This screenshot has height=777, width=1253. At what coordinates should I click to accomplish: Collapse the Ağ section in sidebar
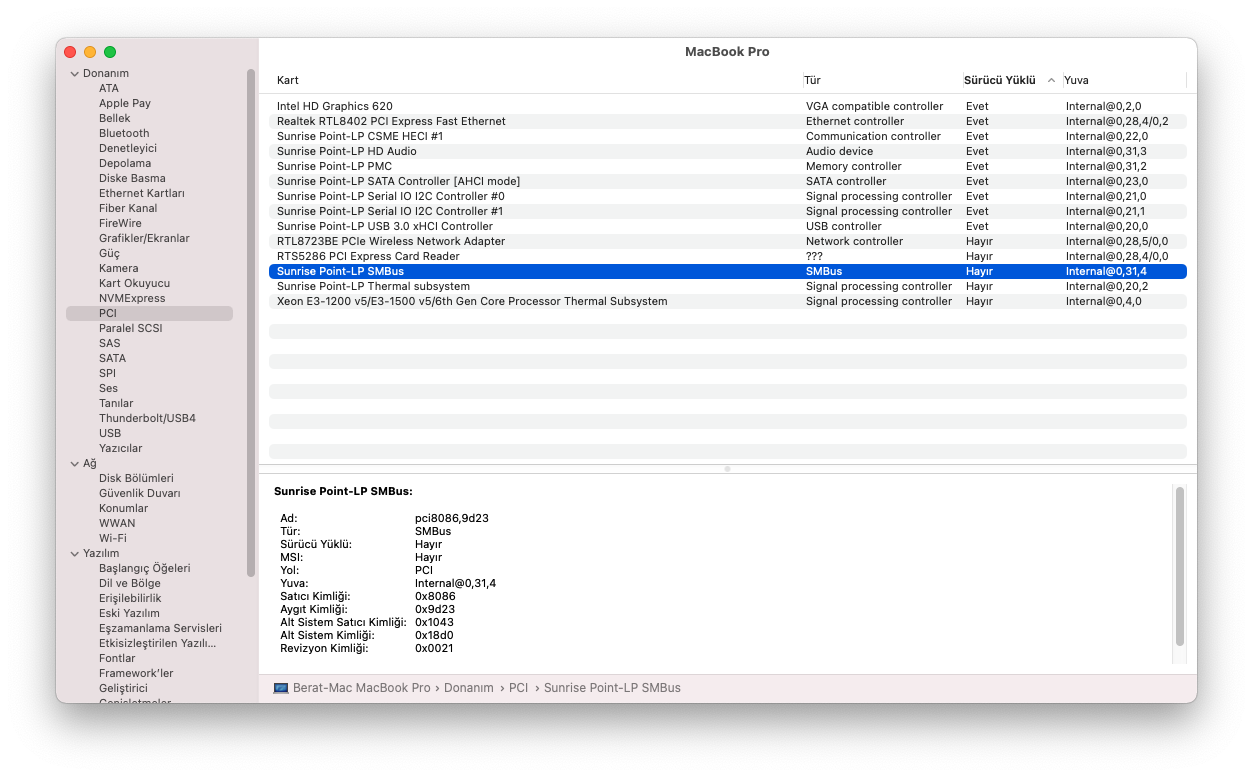coord(74,463)
